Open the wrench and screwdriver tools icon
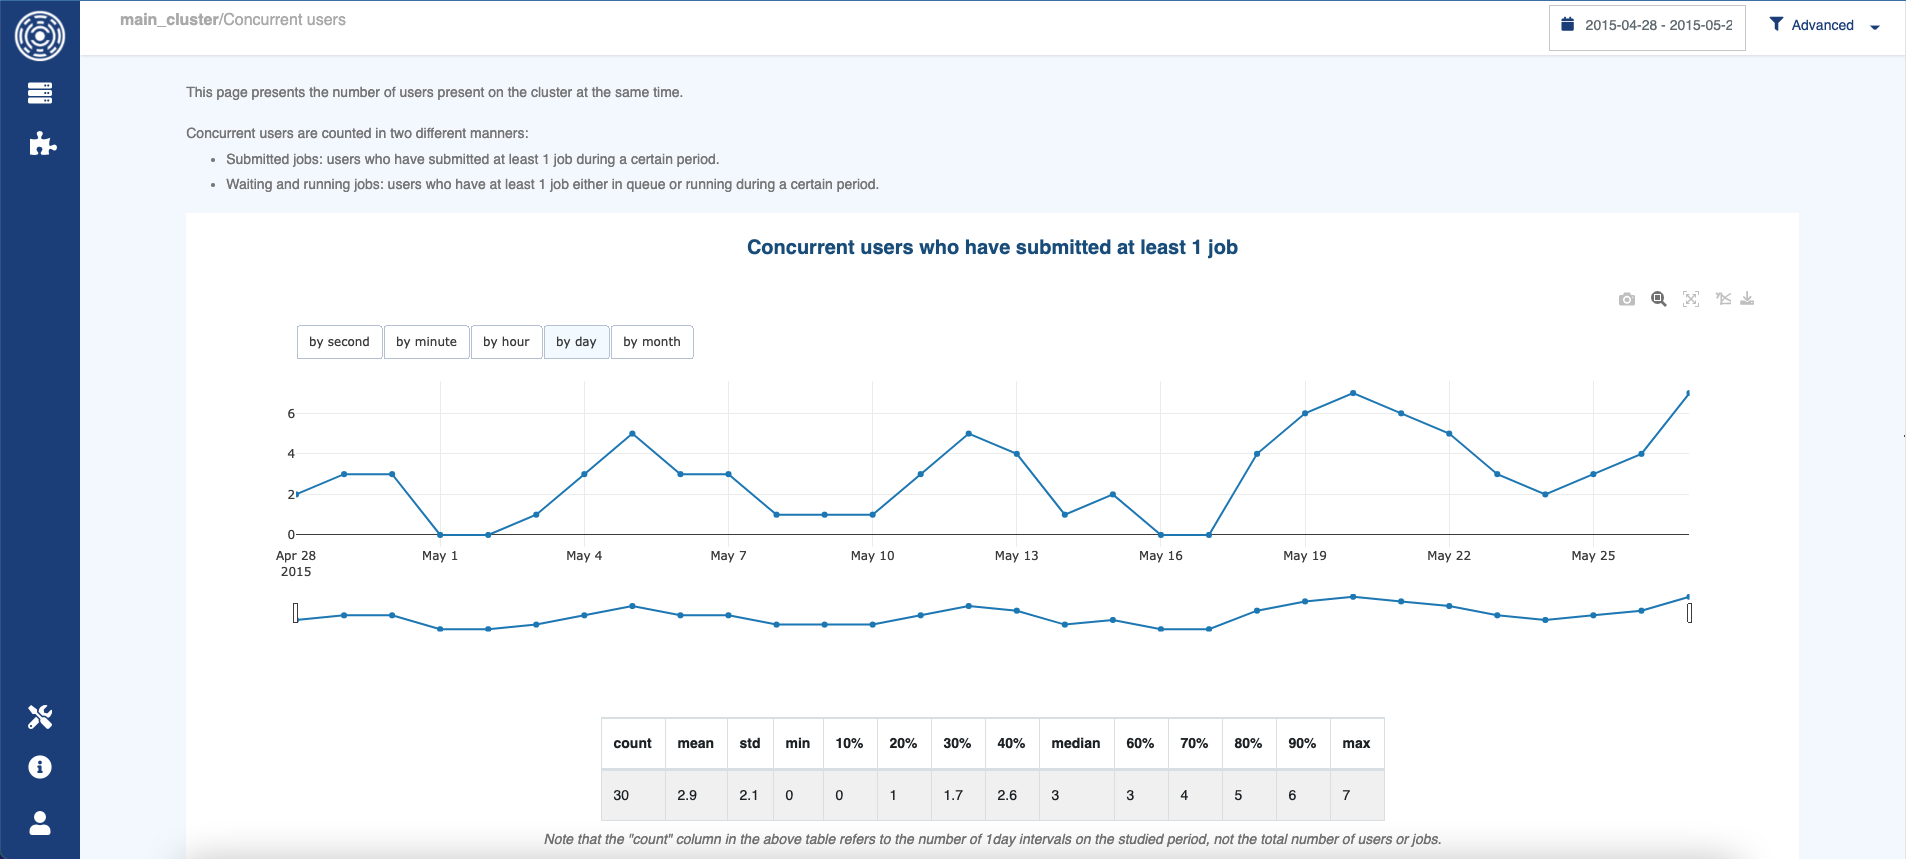Image resolution: width=1906 pixels, height=859 pixels. pos(40,717)
